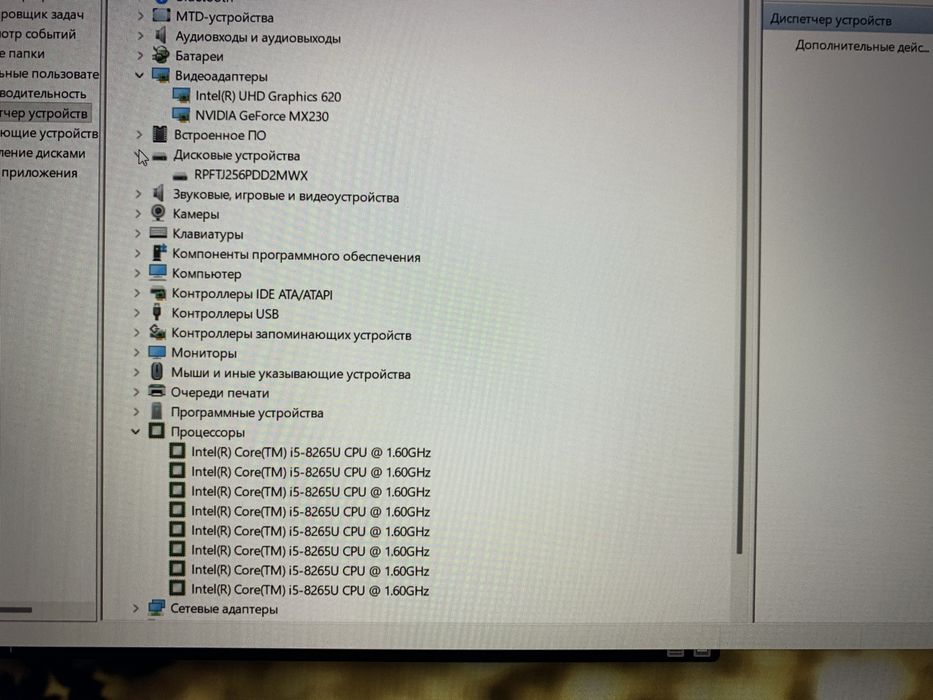Open Службы и приложения in the left pane
Screen dimensions: 933x700
(39, 173)
